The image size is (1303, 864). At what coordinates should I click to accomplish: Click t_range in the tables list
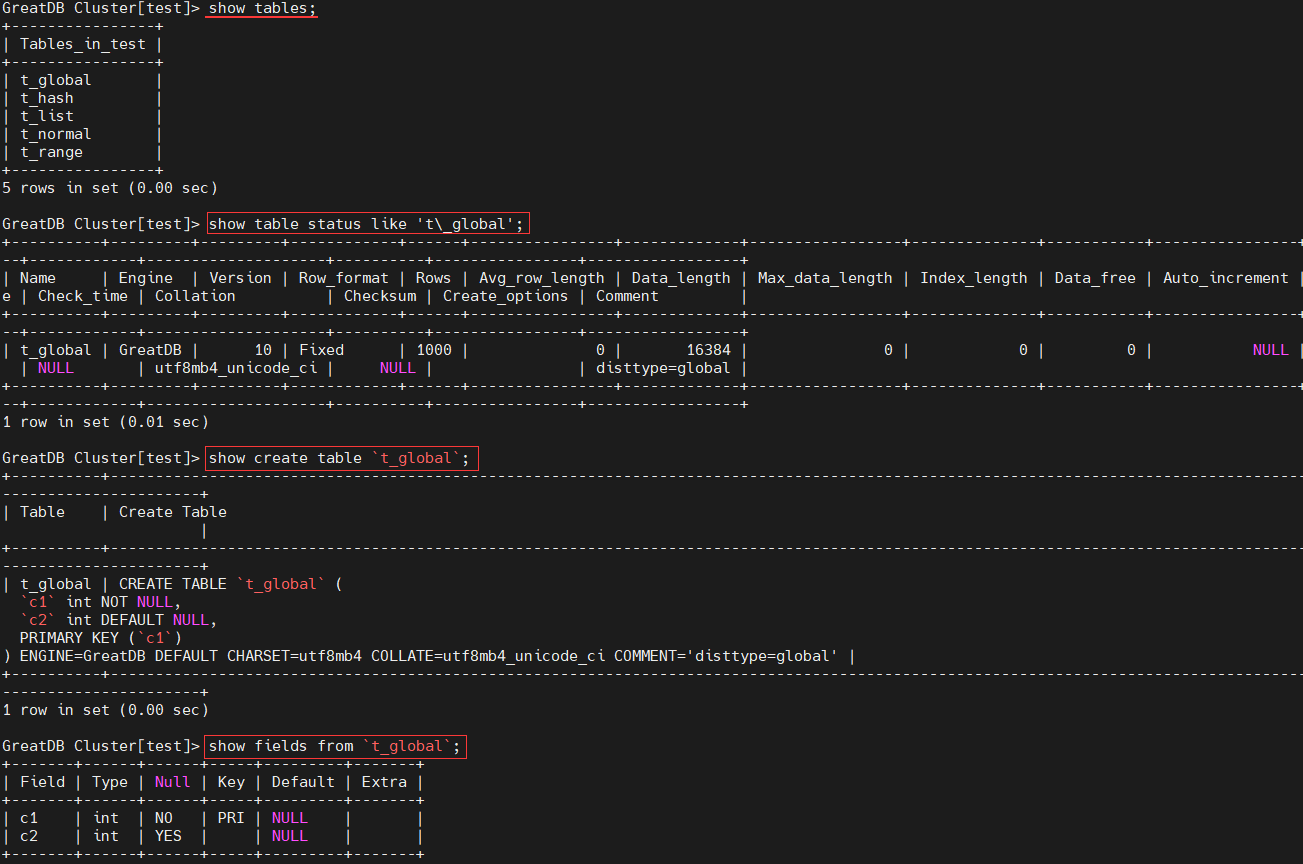coord(51,152)
